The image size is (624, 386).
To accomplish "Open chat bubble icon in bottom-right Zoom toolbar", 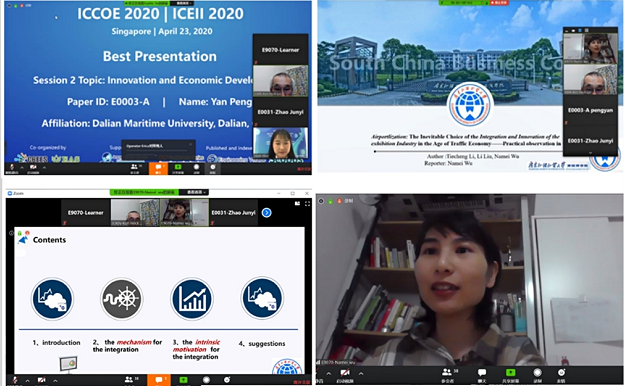I will (x=482, y=372).
